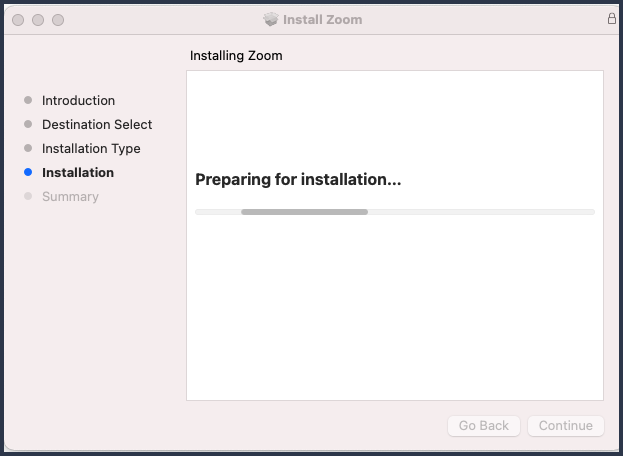The image size is (623, 456).
Task: Minimize the Install Zoom window
Action: tap(38, 20)
